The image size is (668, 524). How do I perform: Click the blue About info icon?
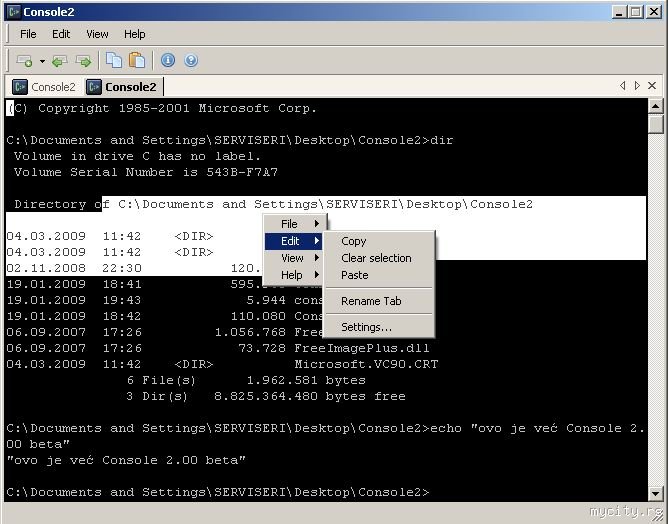pyautogui.click(x=168, y=60)
